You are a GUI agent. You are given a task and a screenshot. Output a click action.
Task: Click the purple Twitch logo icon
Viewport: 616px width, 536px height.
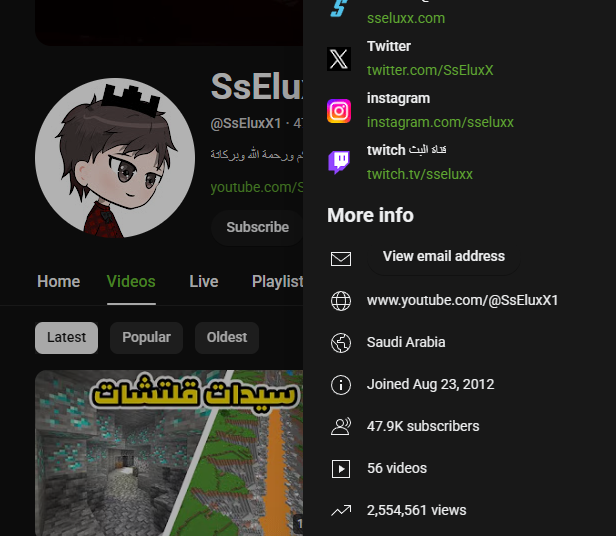(339, 162)
